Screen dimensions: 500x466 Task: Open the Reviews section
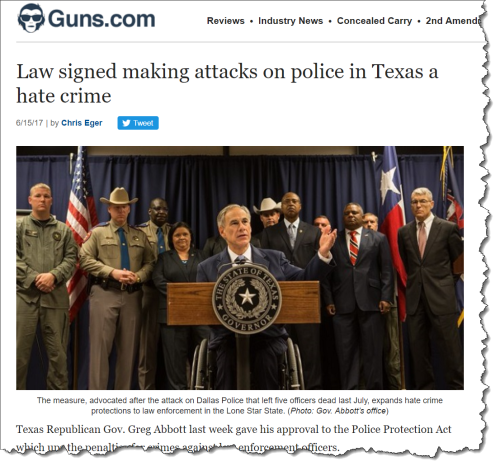(226, 21)
